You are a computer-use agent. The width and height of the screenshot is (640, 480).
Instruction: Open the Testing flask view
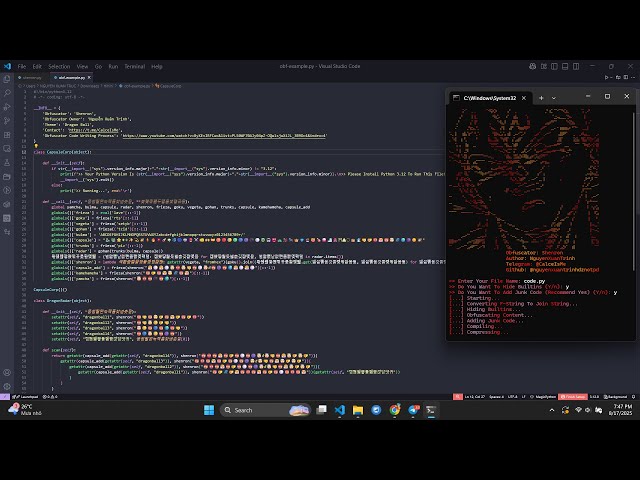click(x=7, y=162)
